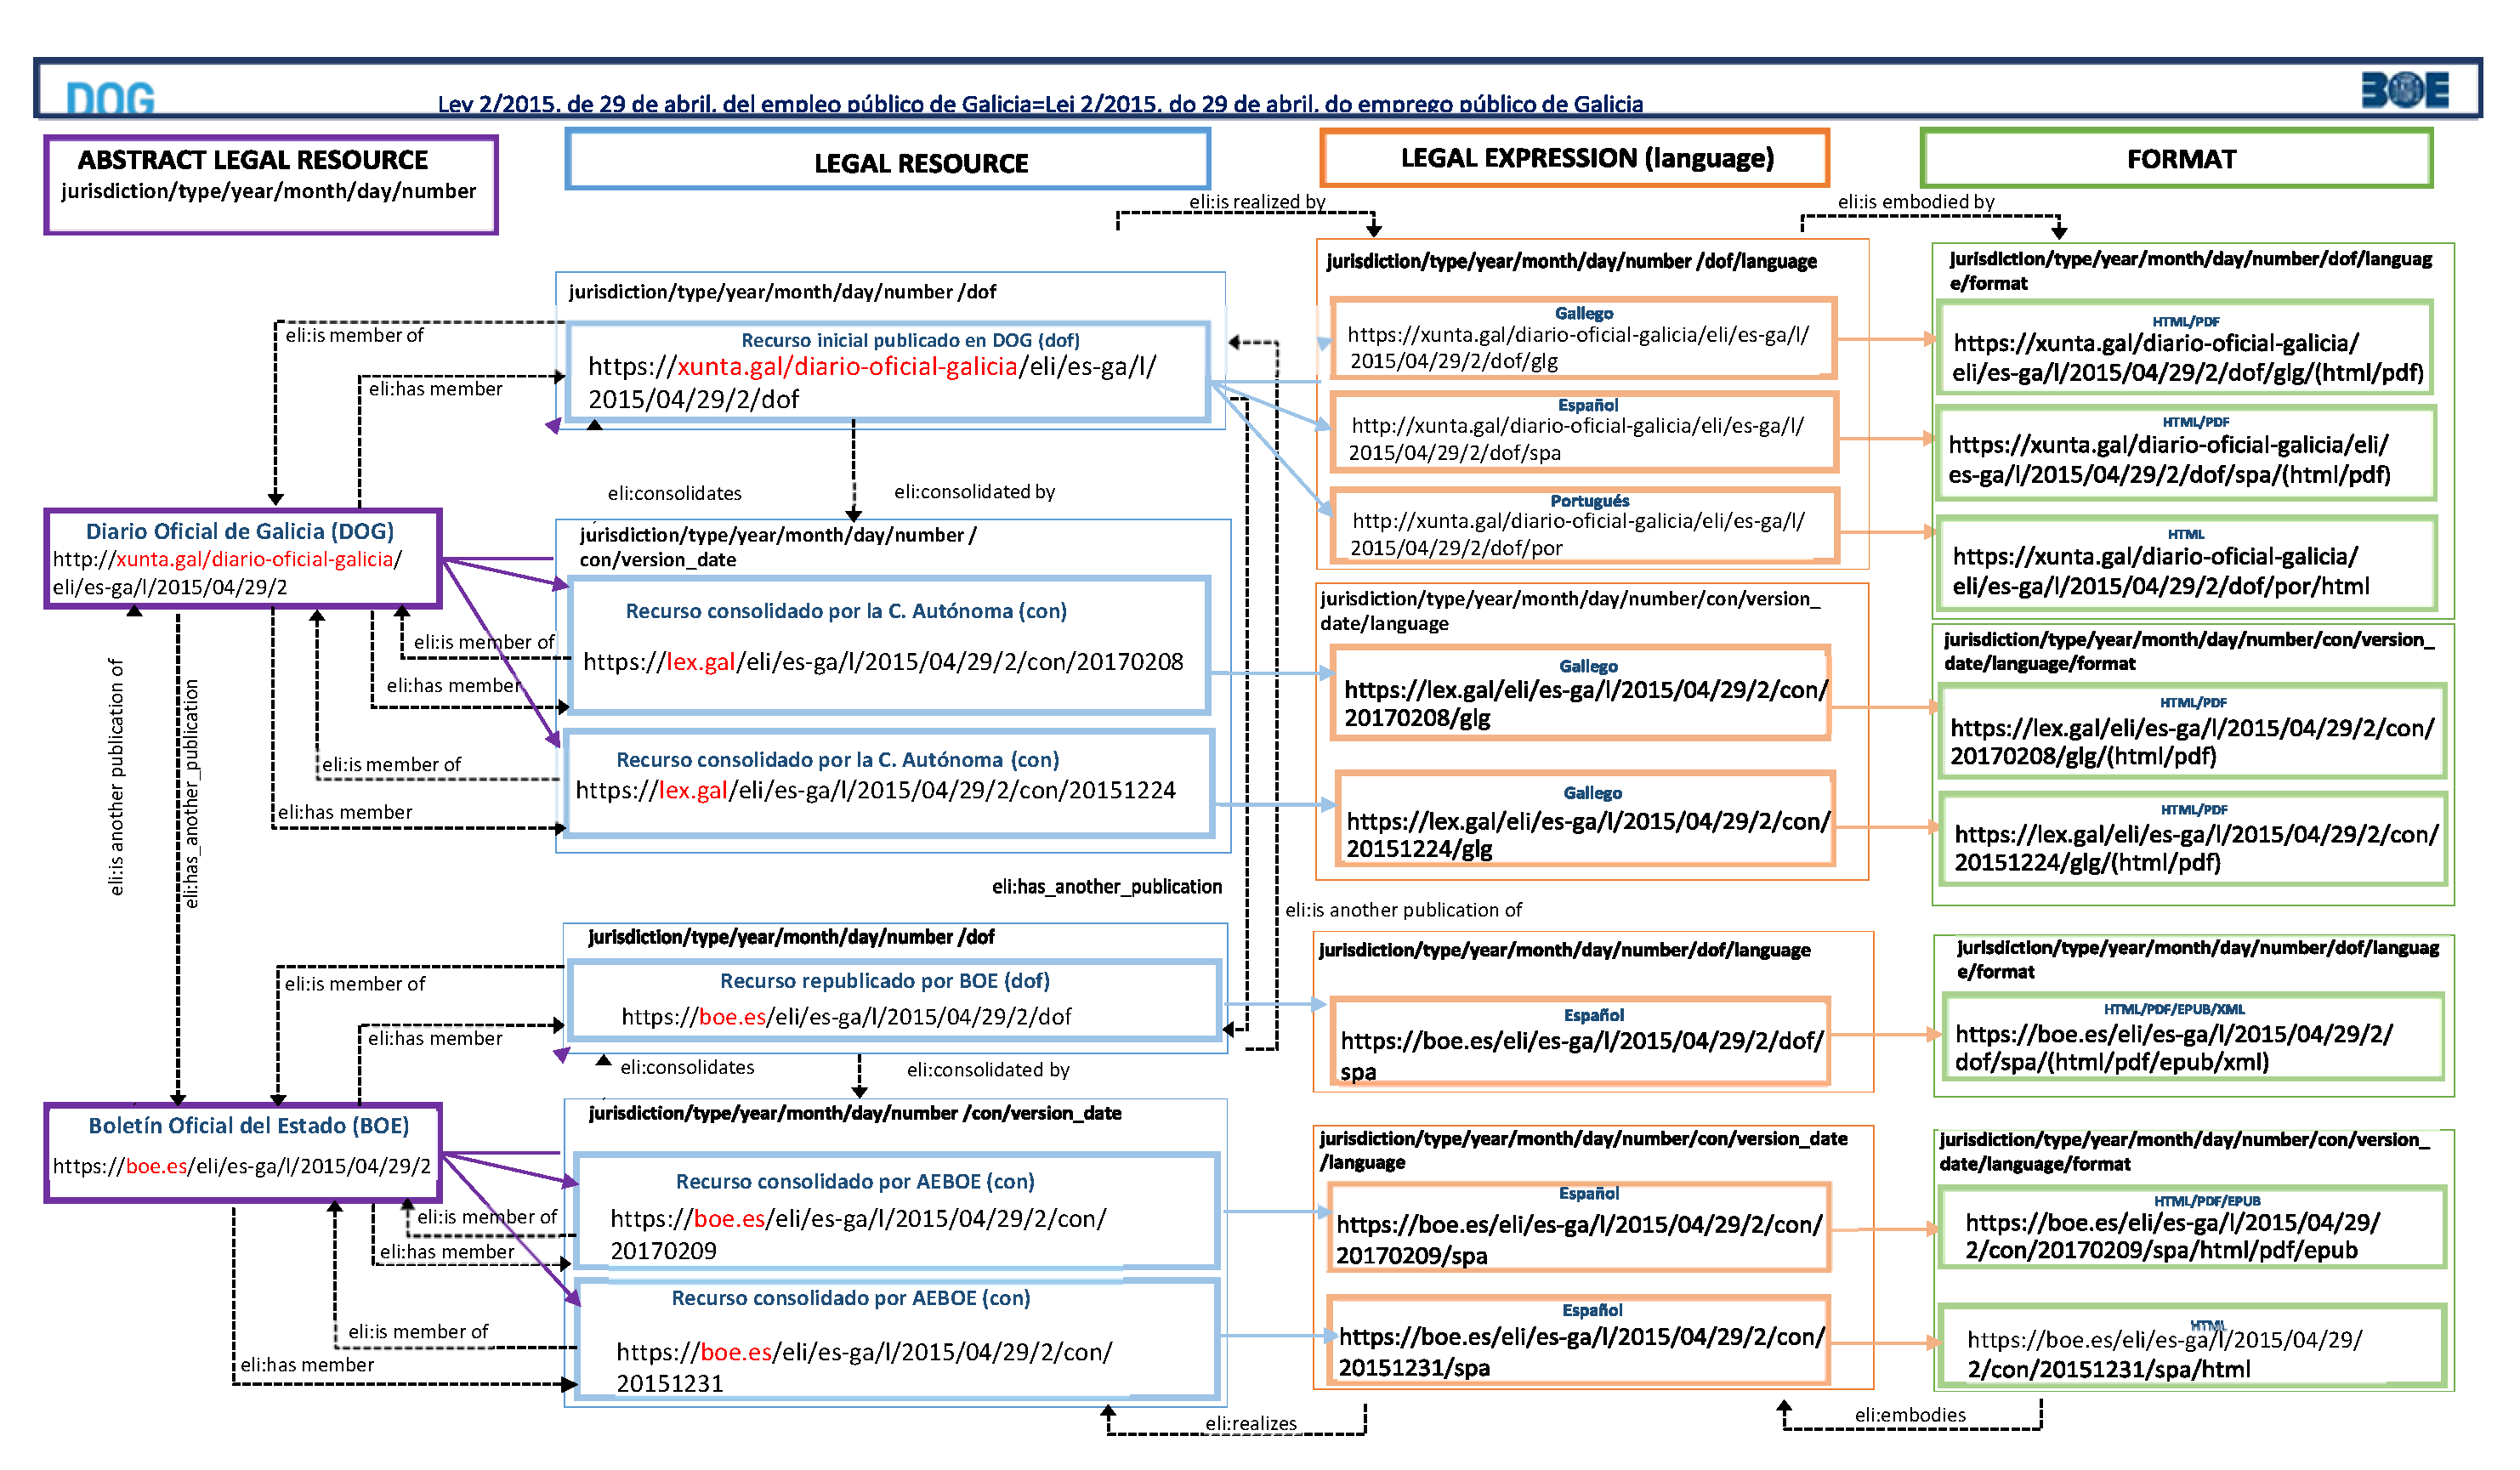
Task: Click the Ley 2/2015 title text in header
Action: tap(1040, 103)
